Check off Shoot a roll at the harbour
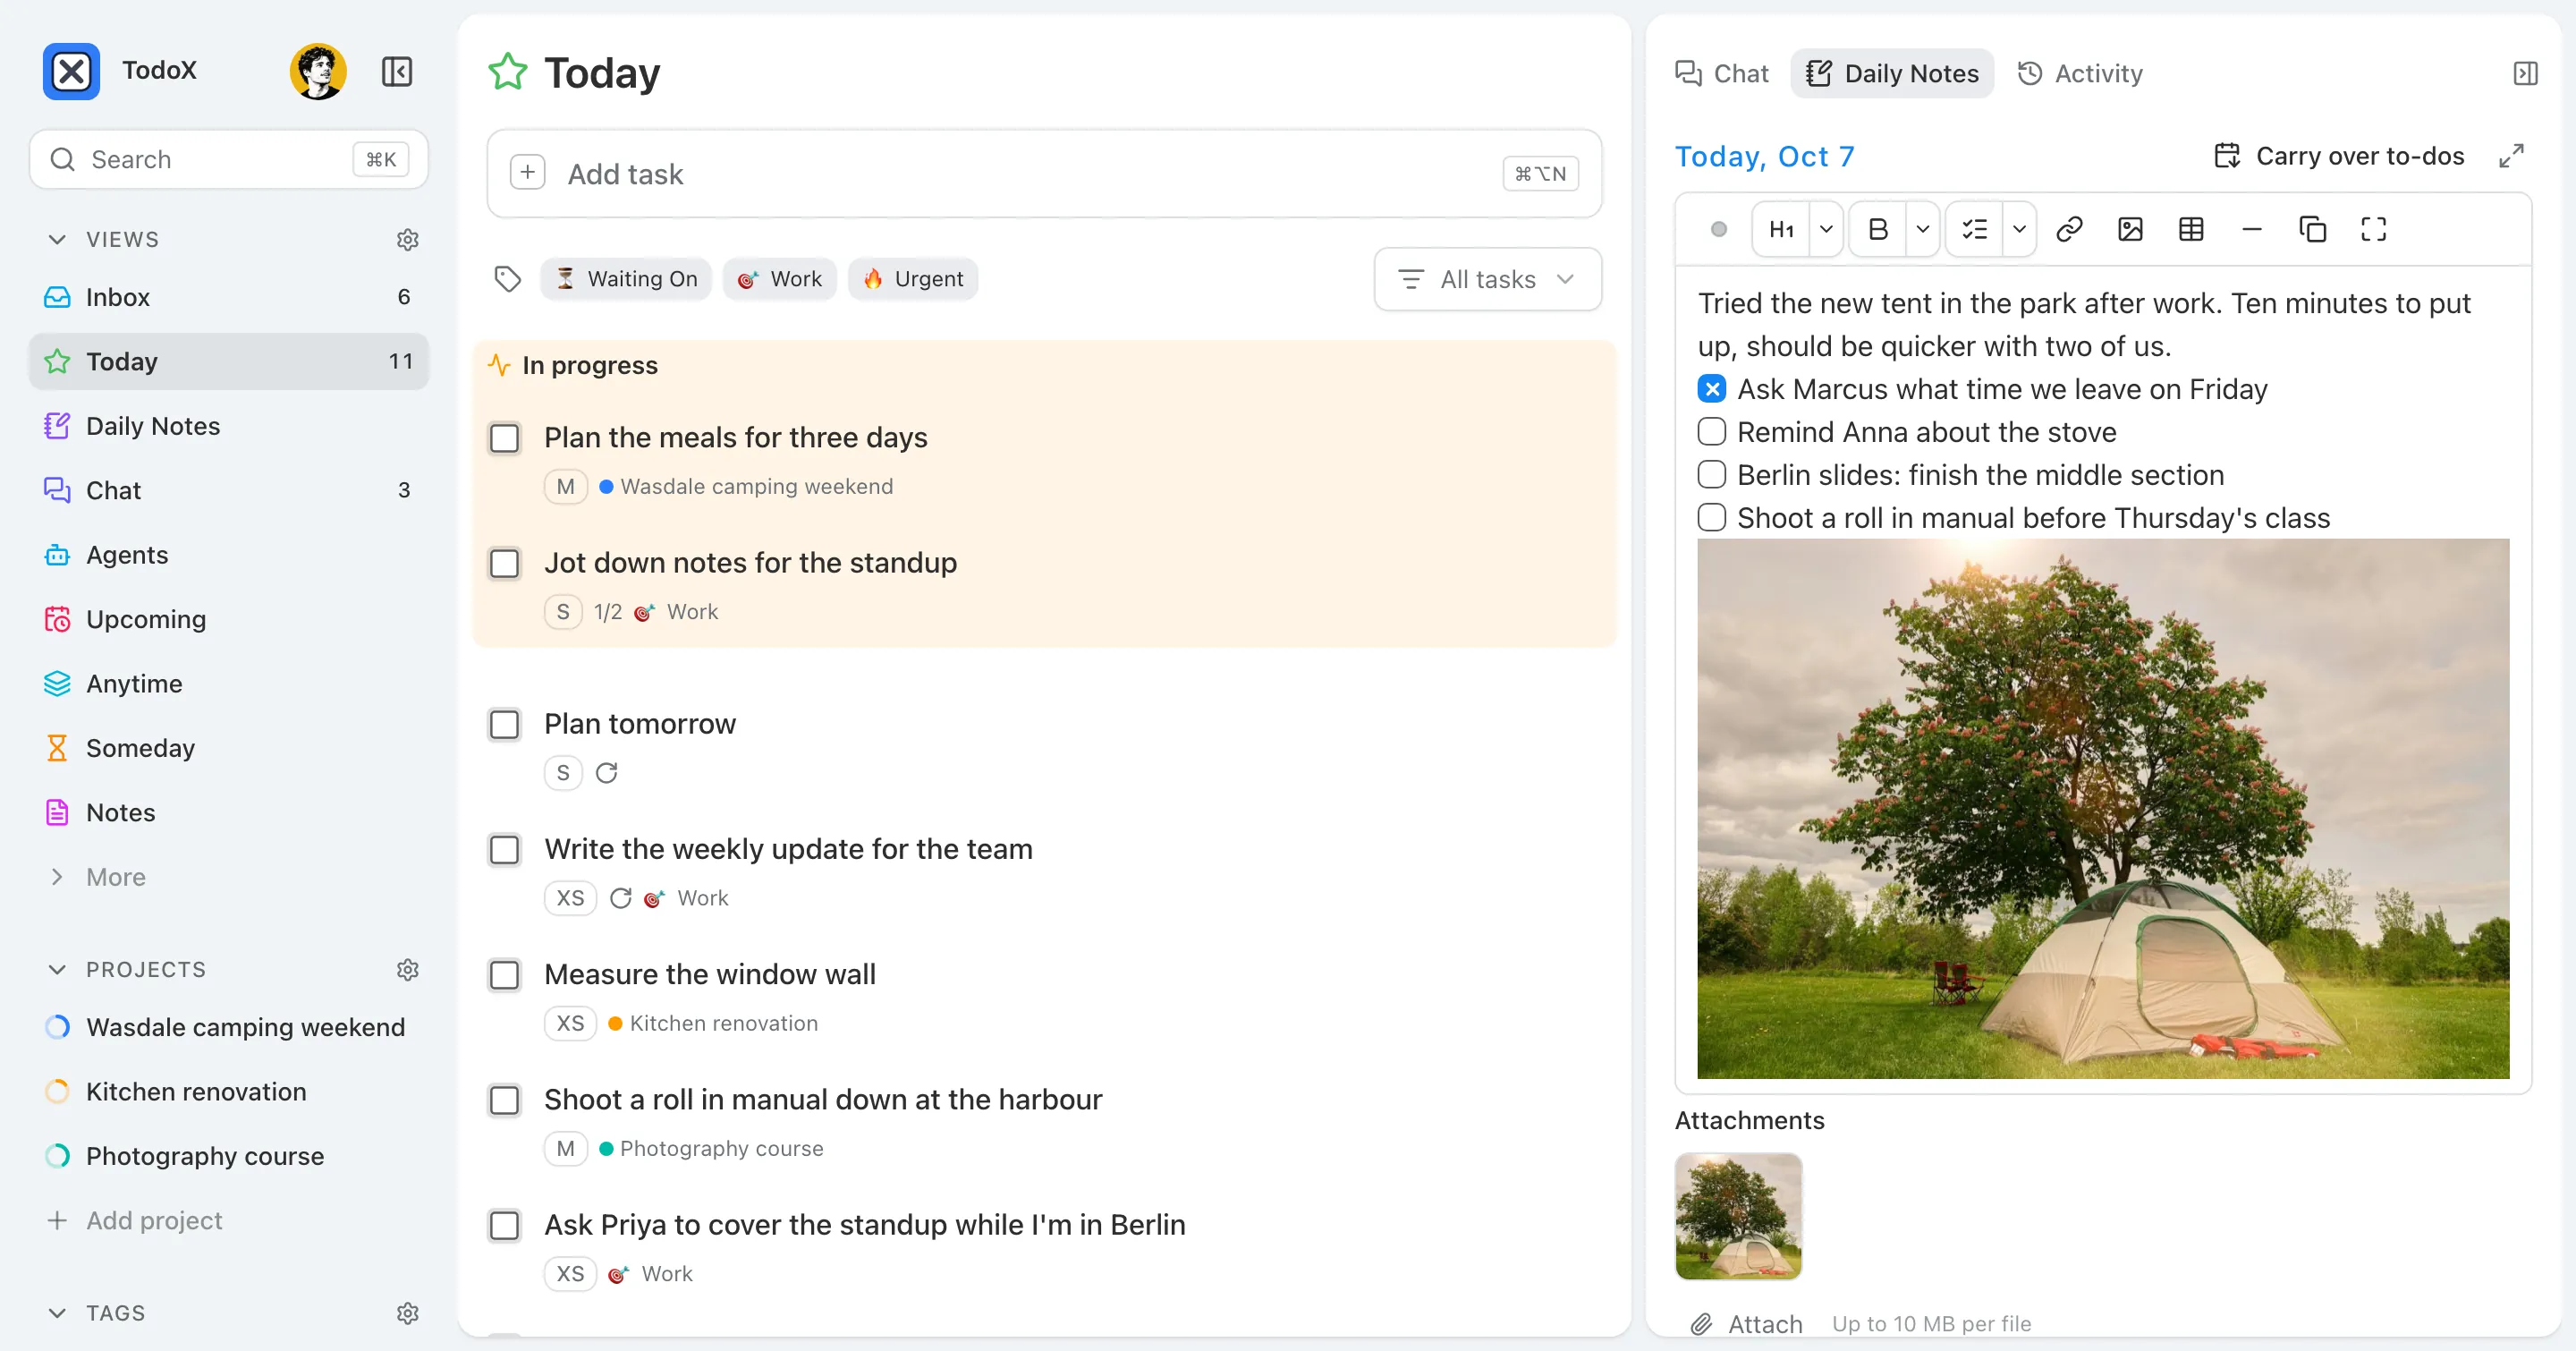Screen dimensions: 2576x1351 click(504, 1100)
